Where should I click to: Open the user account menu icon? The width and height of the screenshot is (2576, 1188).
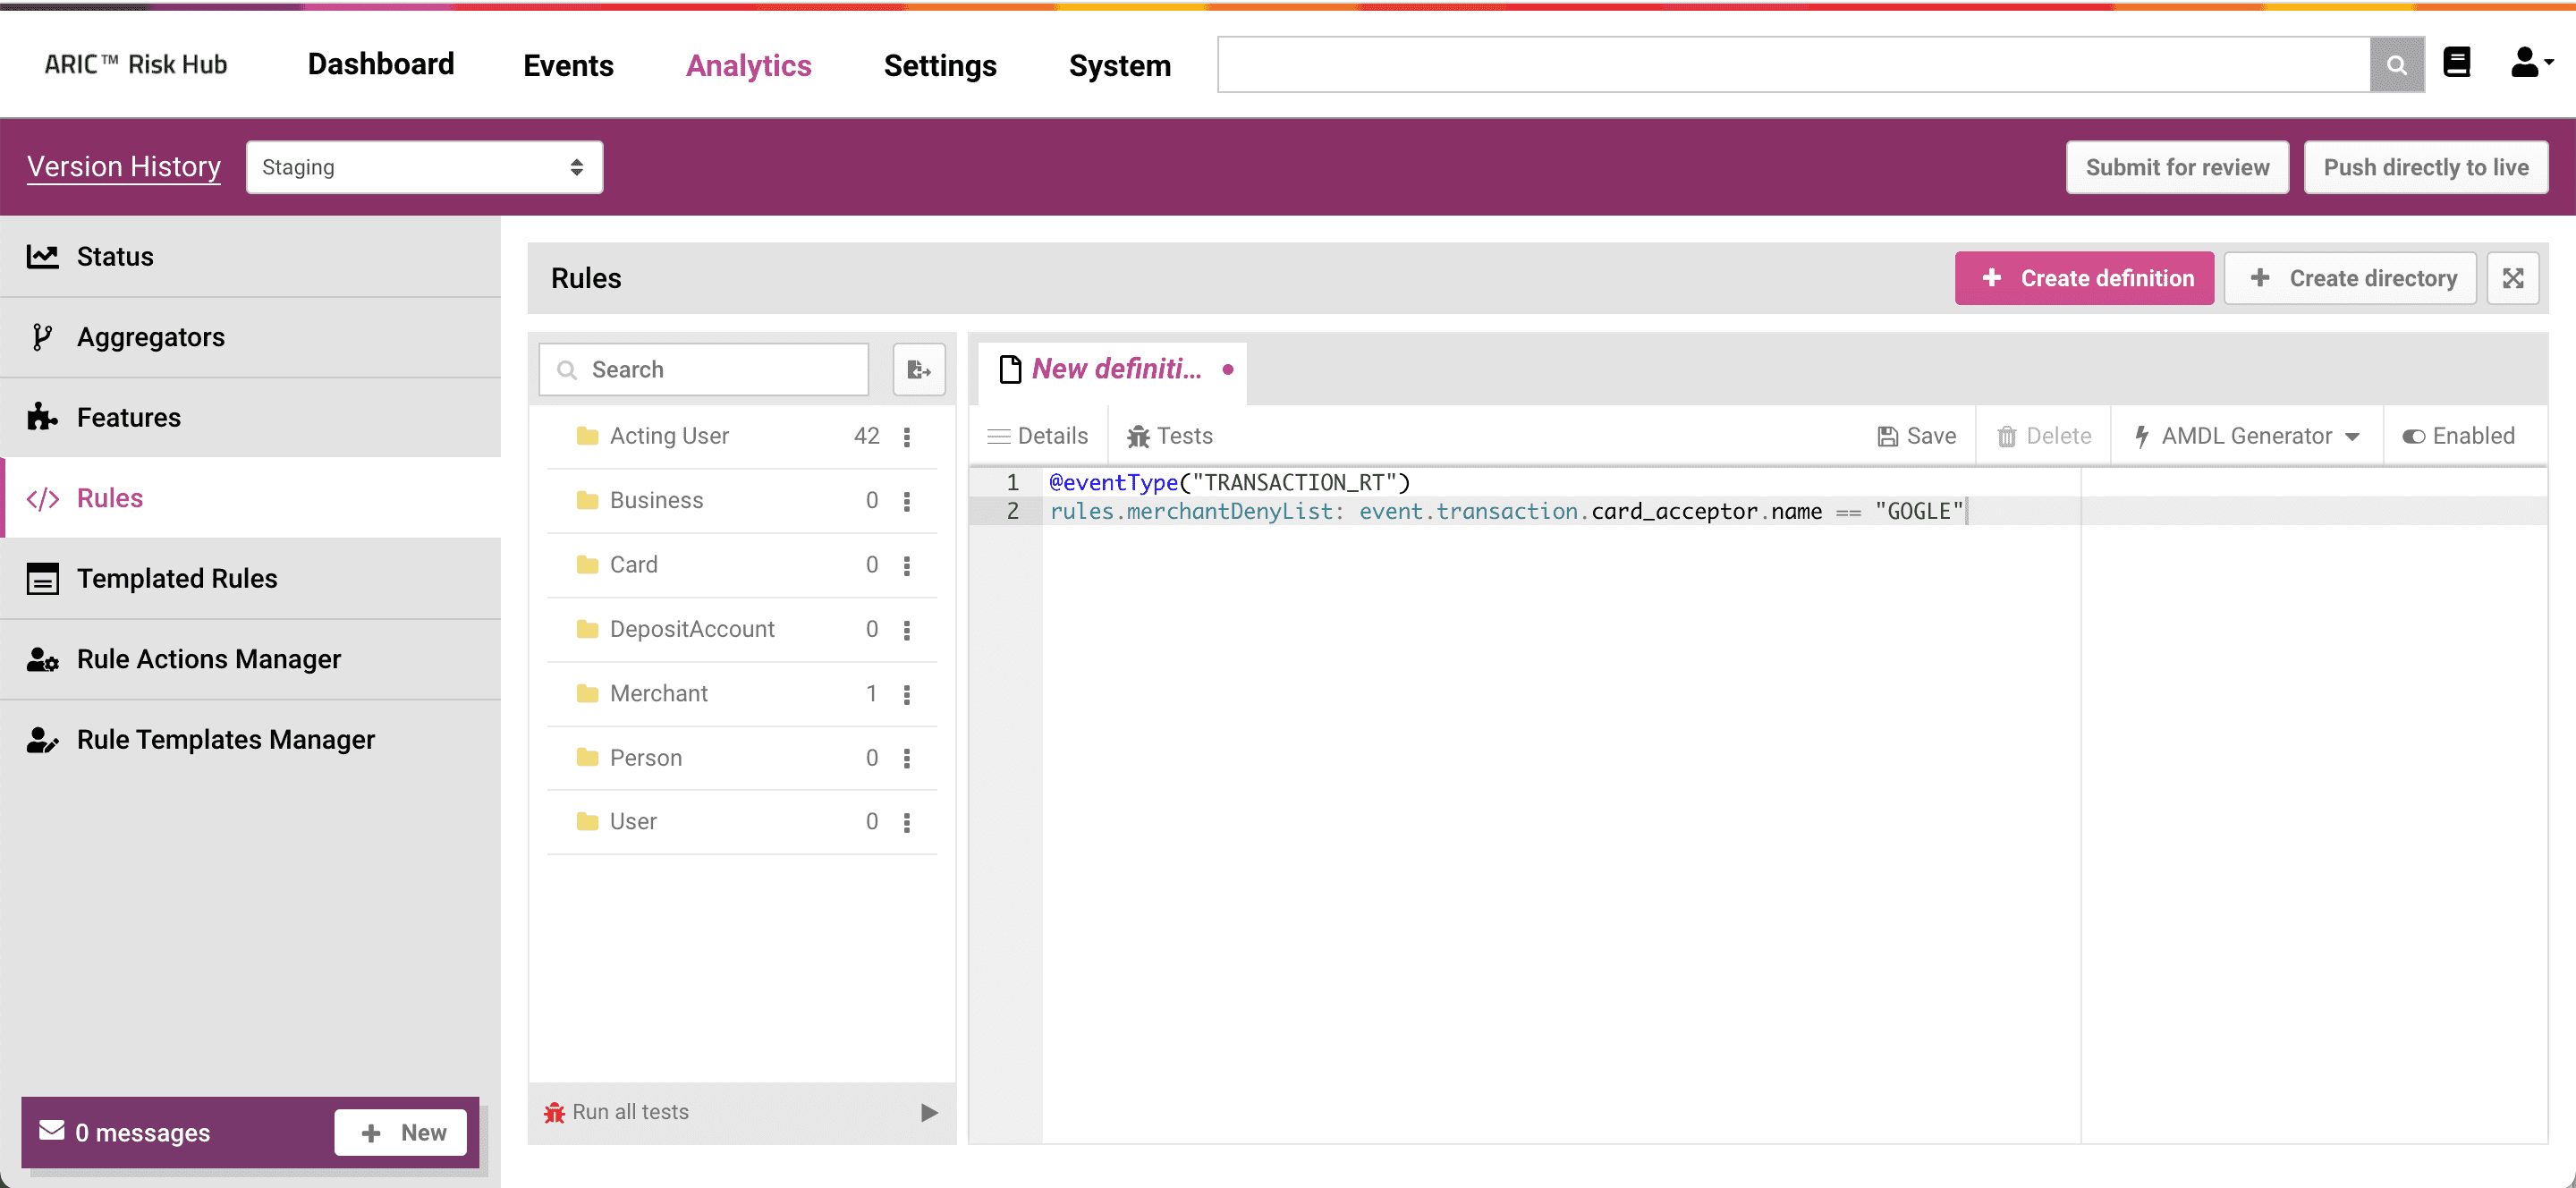pyautogui.click(x=2531, y=63)
